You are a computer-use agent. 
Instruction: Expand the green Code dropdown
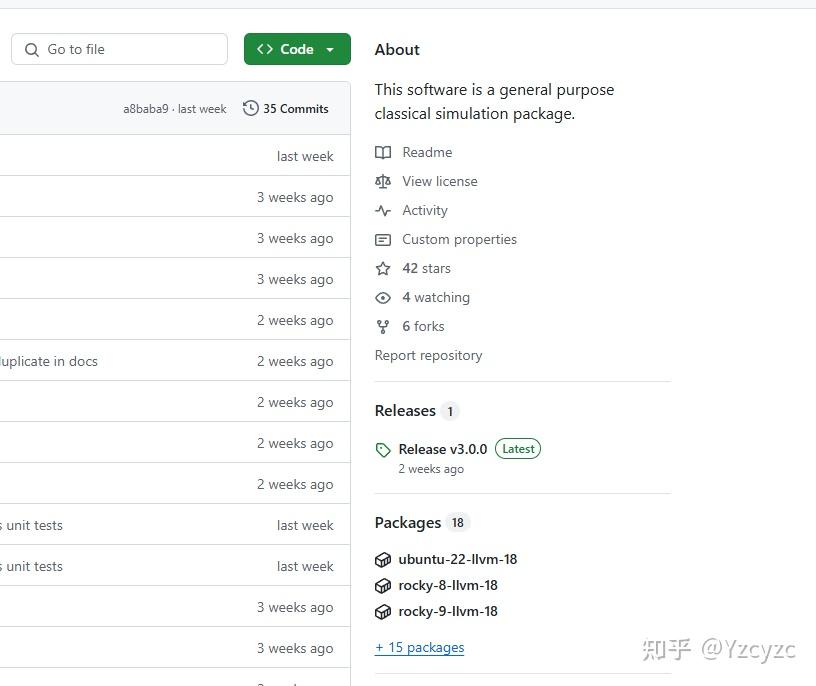tap(297, 49)
